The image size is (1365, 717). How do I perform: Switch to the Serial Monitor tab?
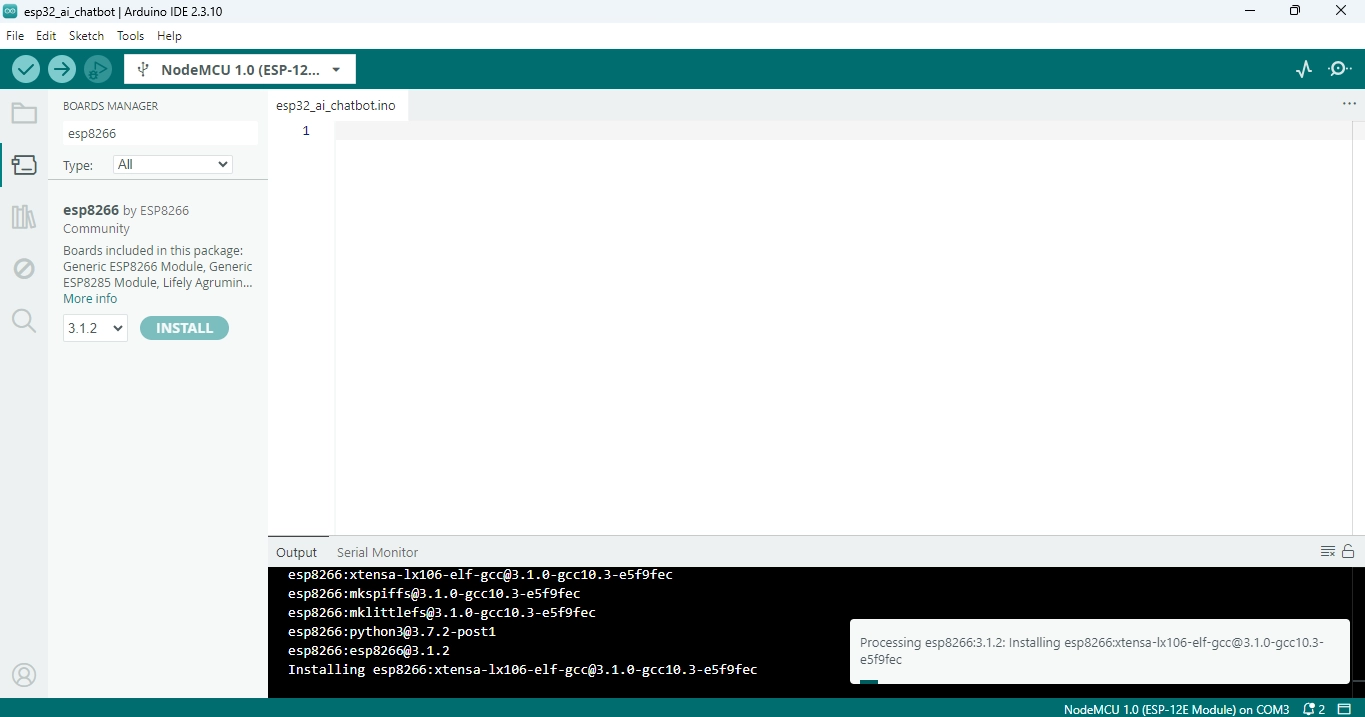click(x=377, y=552)
